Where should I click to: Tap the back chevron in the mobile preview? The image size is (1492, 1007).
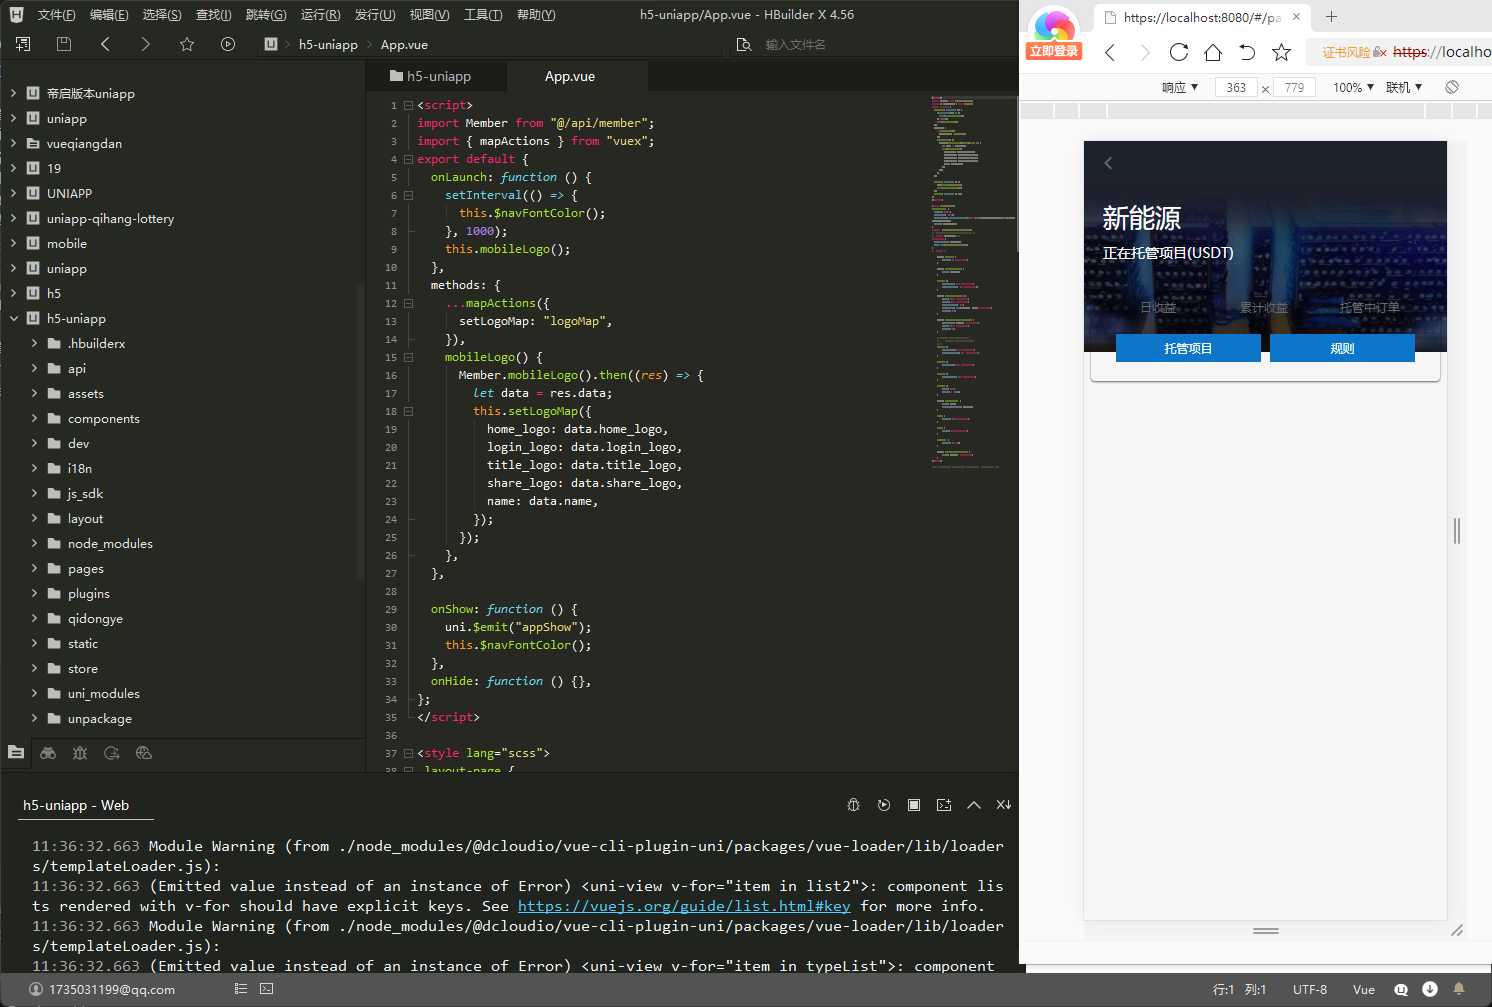[x=1108, y=163]
